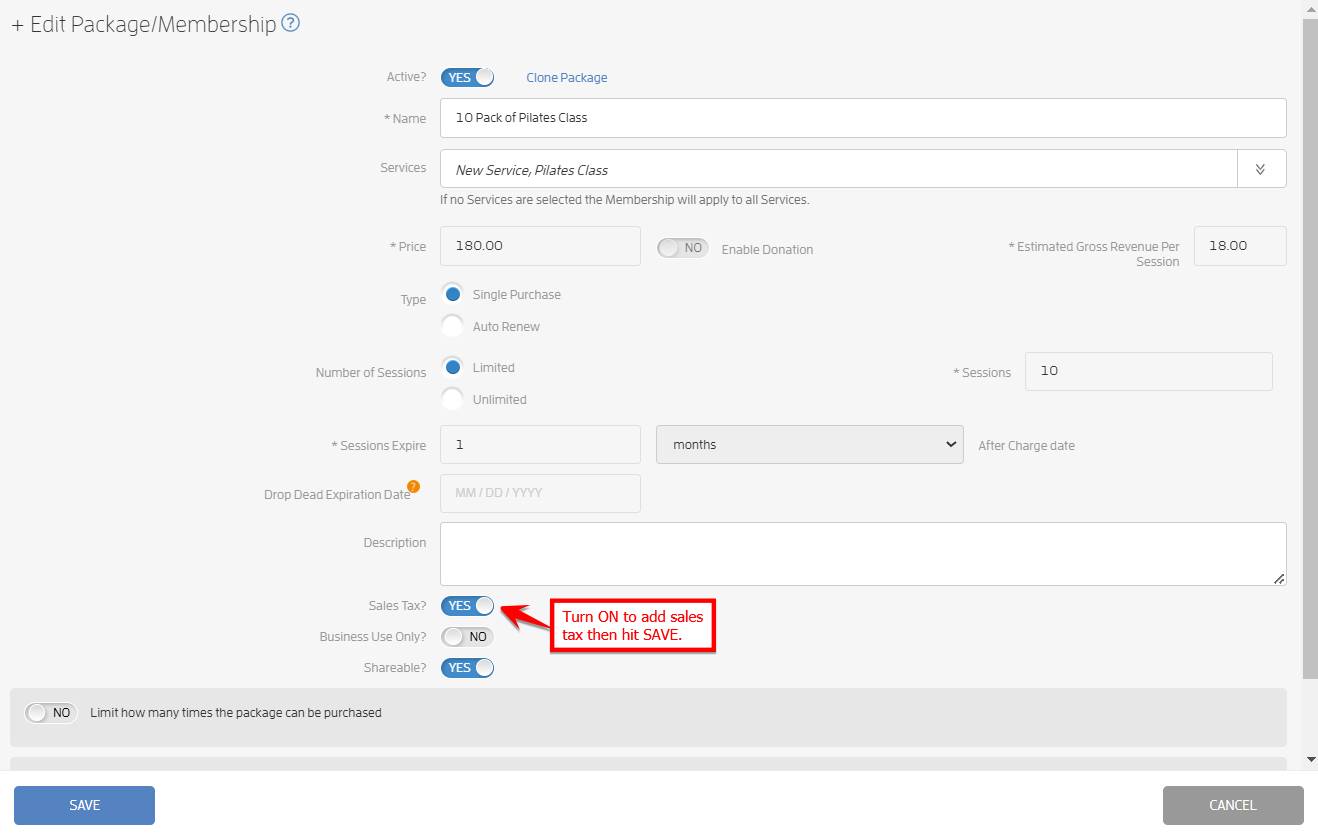Toggle the Sales Tax switch
This screenshot has width=1318, height=836.
point(468,605)
